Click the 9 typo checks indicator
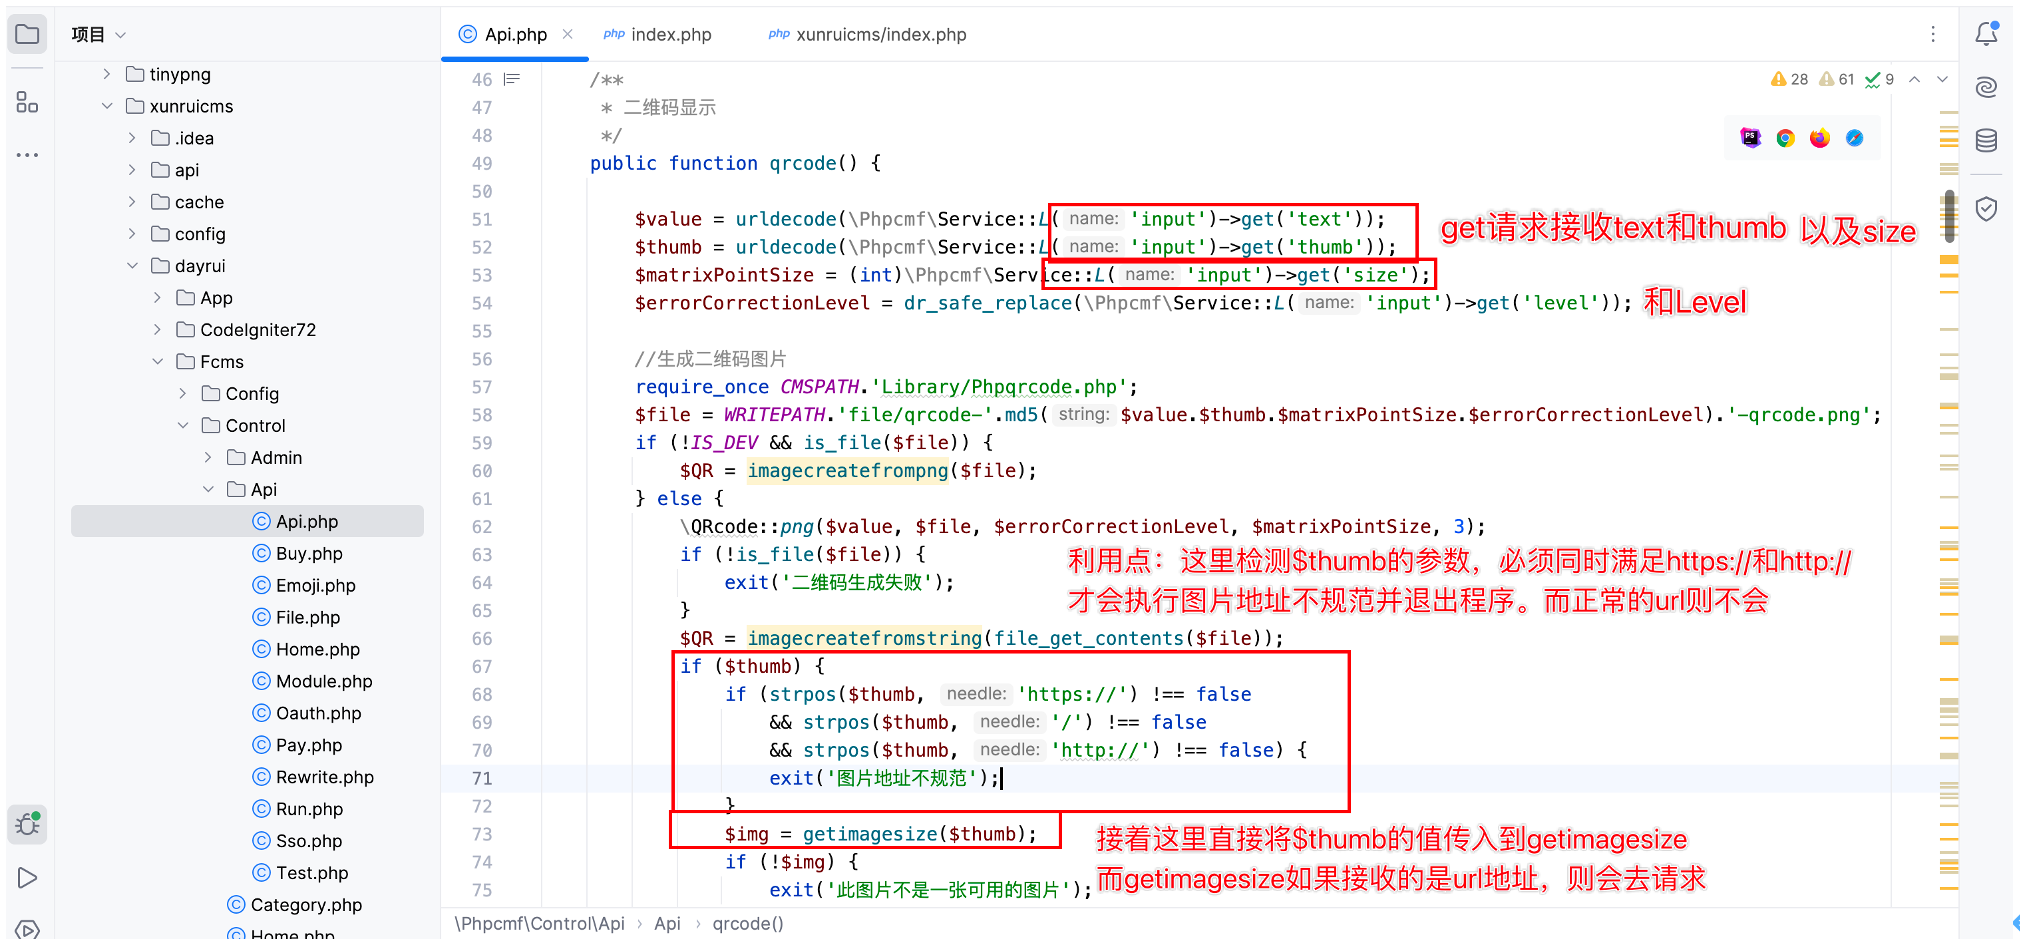2020x948 pixels. click(1879, 79)
